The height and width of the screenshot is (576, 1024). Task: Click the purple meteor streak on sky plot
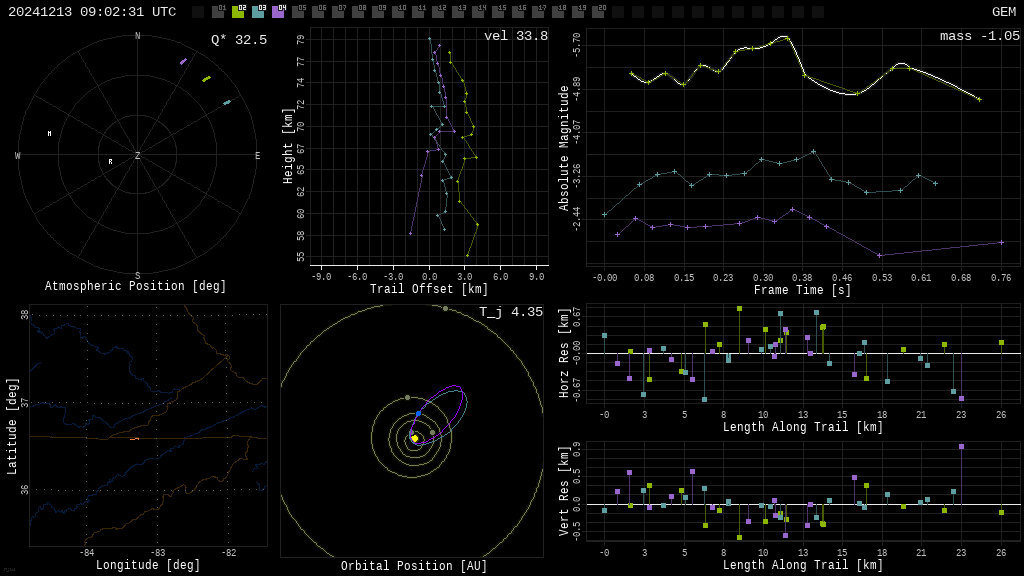183,62
